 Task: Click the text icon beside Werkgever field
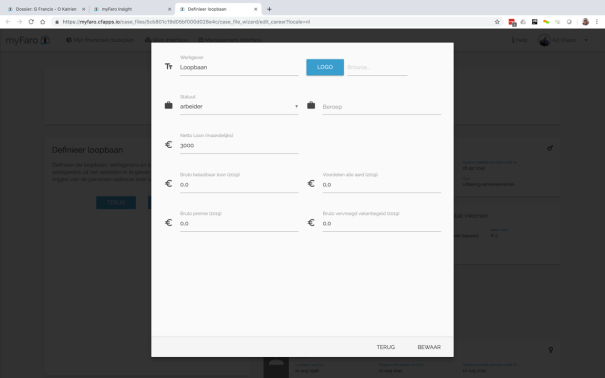tap(169, 66)
